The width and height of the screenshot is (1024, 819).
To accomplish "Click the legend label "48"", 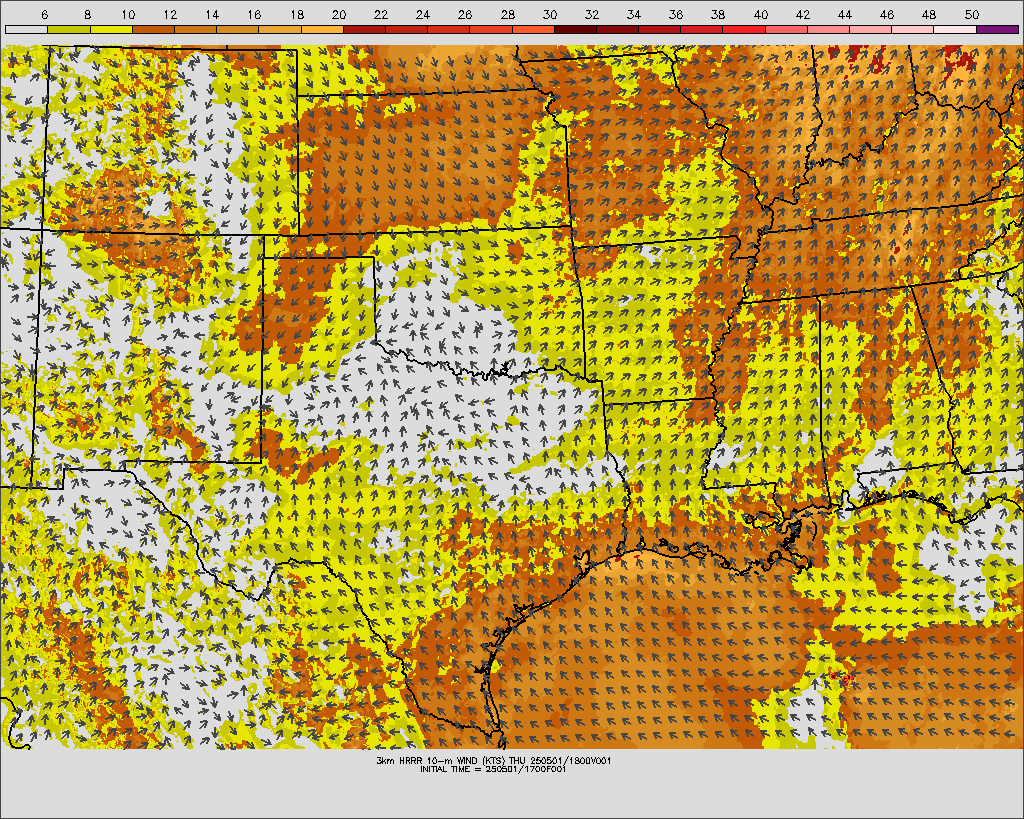I will coord(929,14).
